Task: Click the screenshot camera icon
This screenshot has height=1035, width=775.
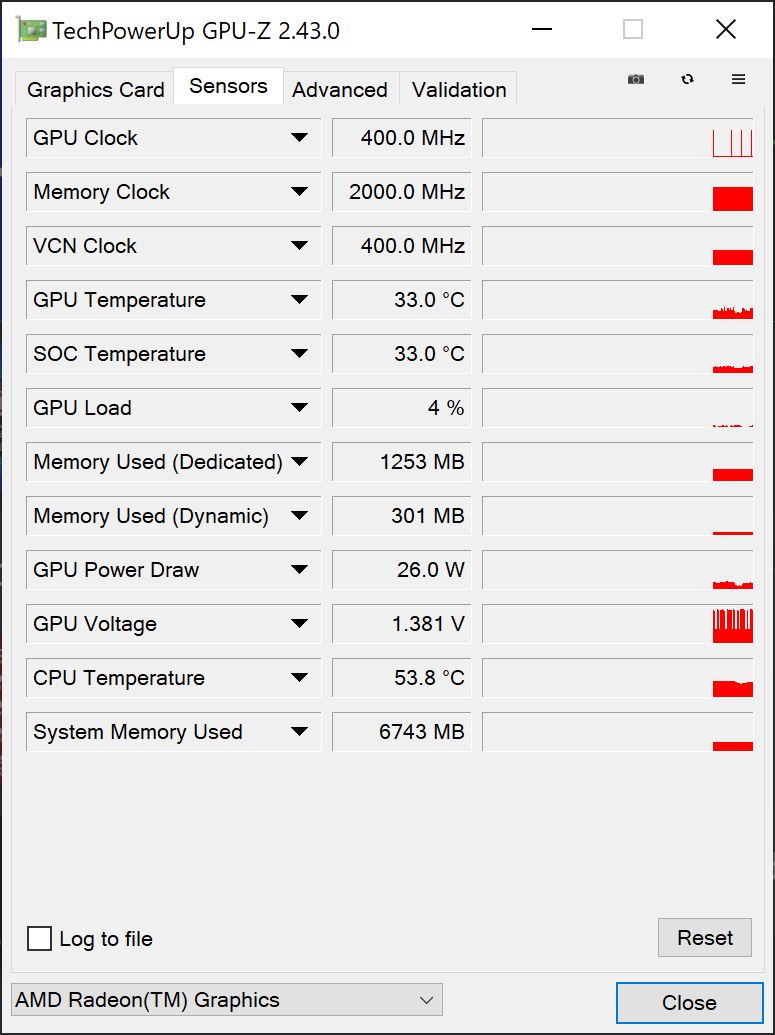Action: click(636, 79)
